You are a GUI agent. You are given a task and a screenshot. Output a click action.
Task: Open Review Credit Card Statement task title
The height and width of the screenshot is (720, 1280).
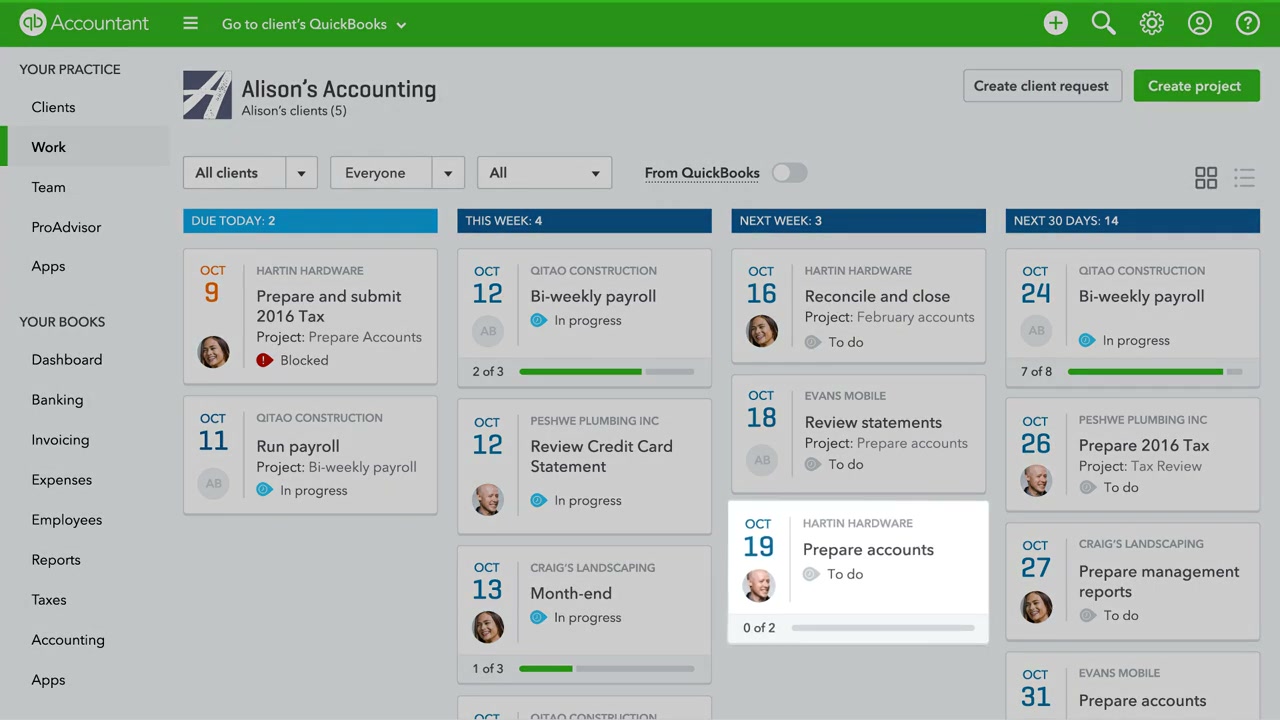click(601, 456)
